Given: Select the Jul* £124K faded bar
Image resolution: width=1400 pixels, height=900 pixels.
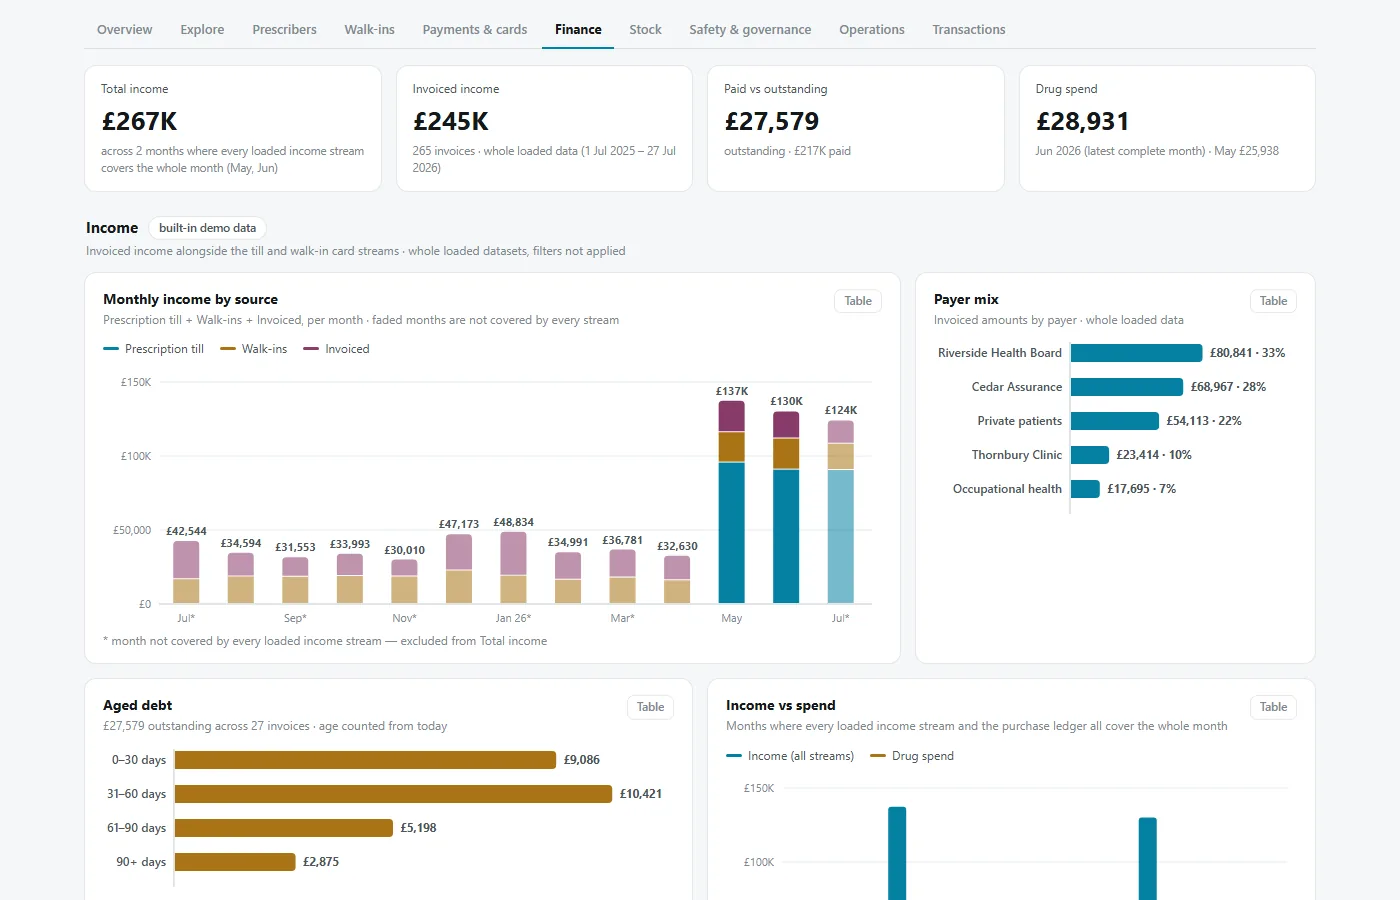Looking at the screenshot, I should pos(841,512).
